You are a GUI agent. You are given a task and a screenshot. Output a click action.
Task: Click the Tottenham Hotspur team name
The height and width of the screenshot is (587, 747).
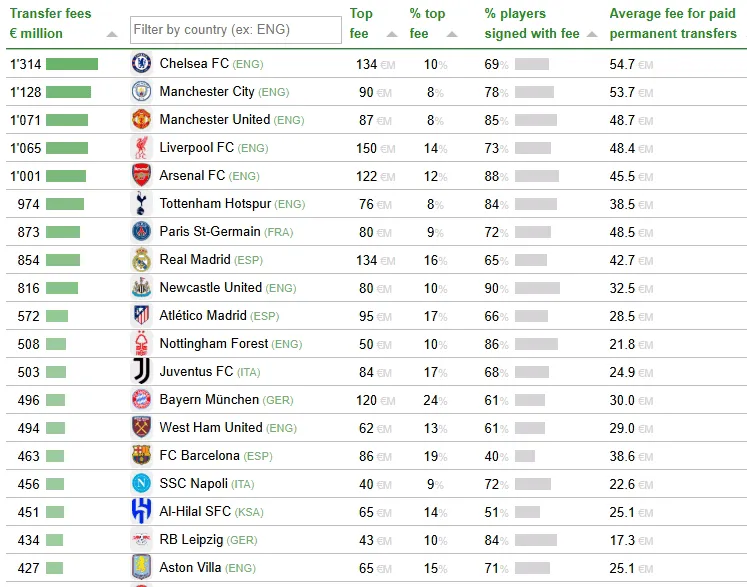(215, 204)
